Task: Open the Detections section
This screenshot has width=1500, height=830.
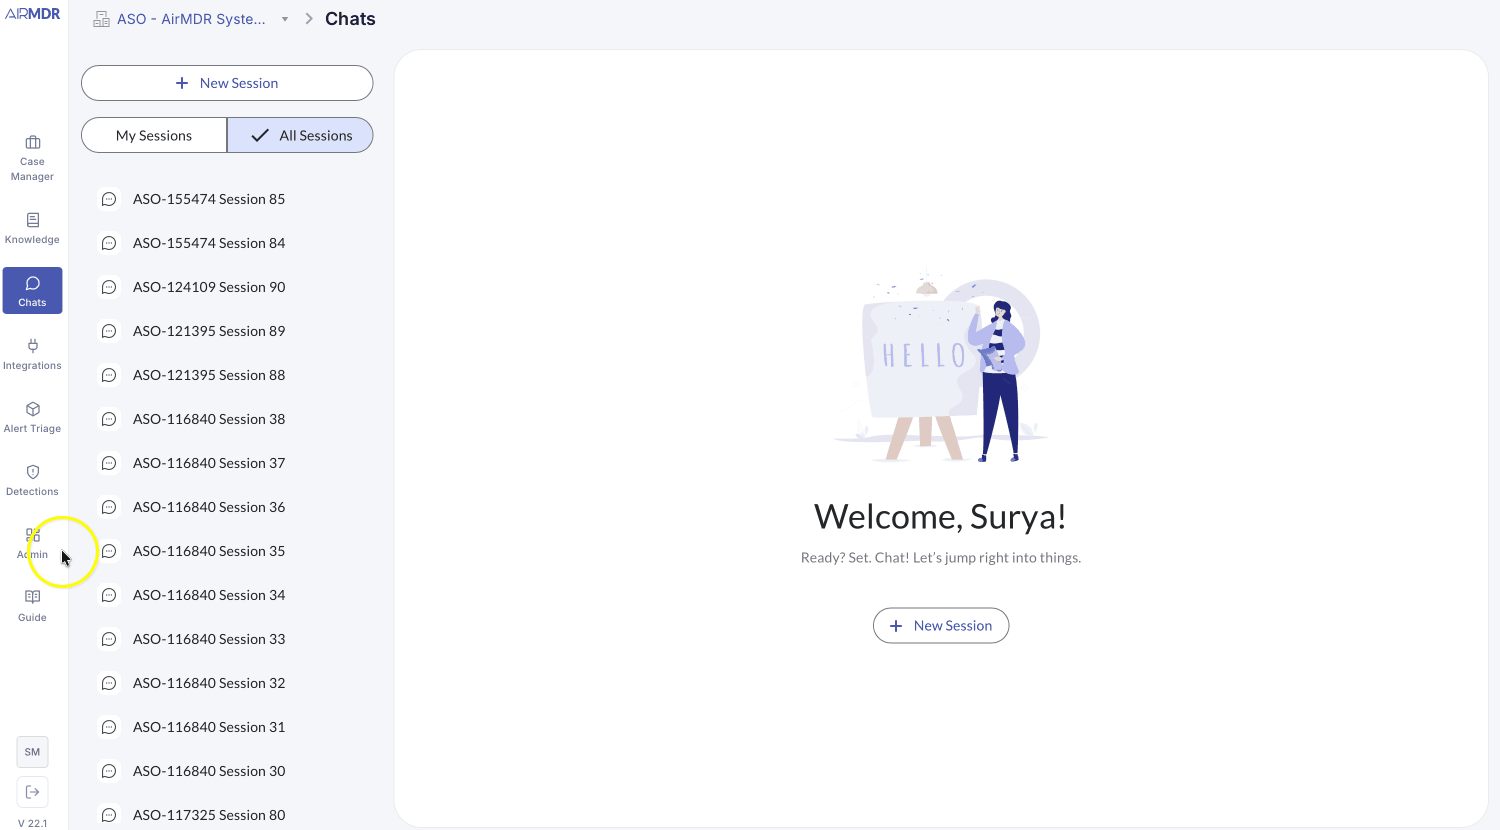Action: pos(32,480)
